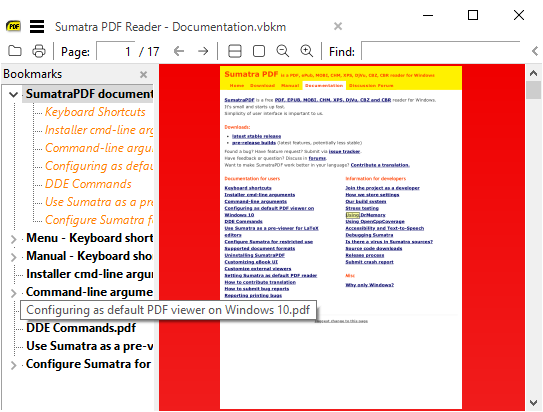Open the latest stable release link
The width and height of the screenshot is (543, 412).
(x=256, y=136)
